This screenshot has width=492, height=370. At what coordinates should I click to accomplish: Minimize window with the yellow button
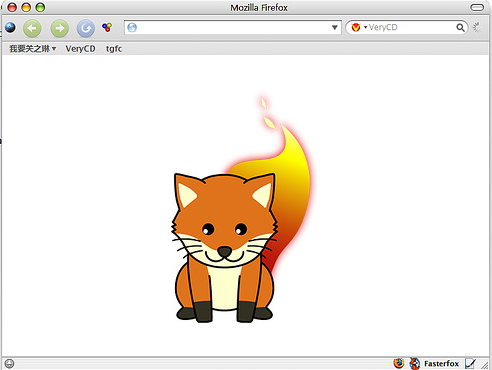tap(26, 7)
